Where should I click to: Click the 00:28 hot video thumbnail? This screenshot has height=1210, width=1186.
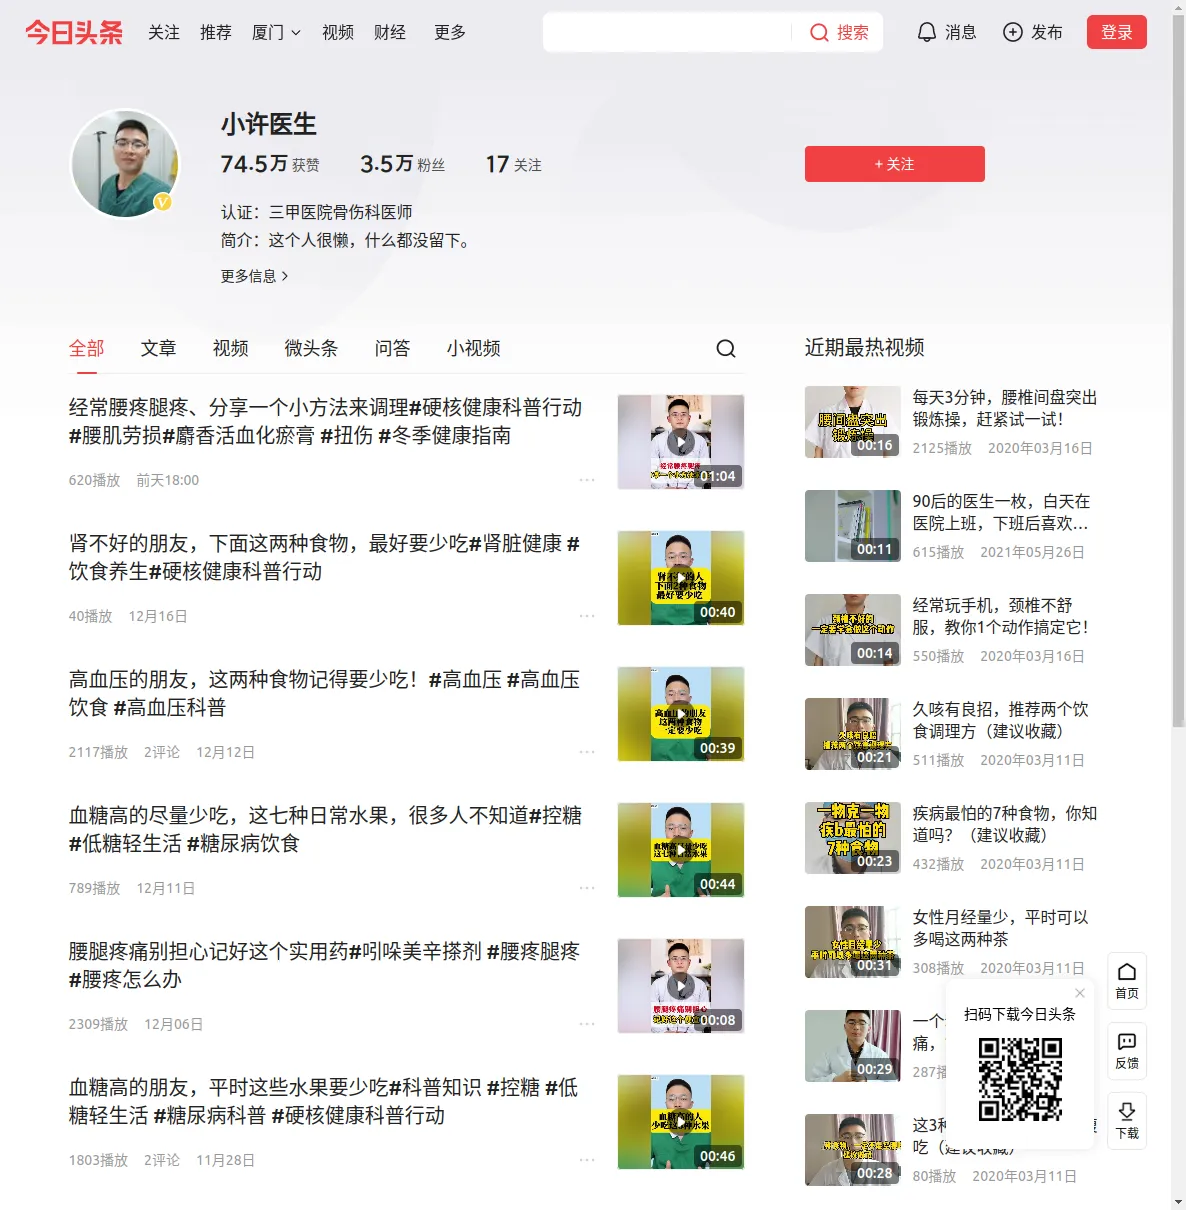pos(853,1150)
